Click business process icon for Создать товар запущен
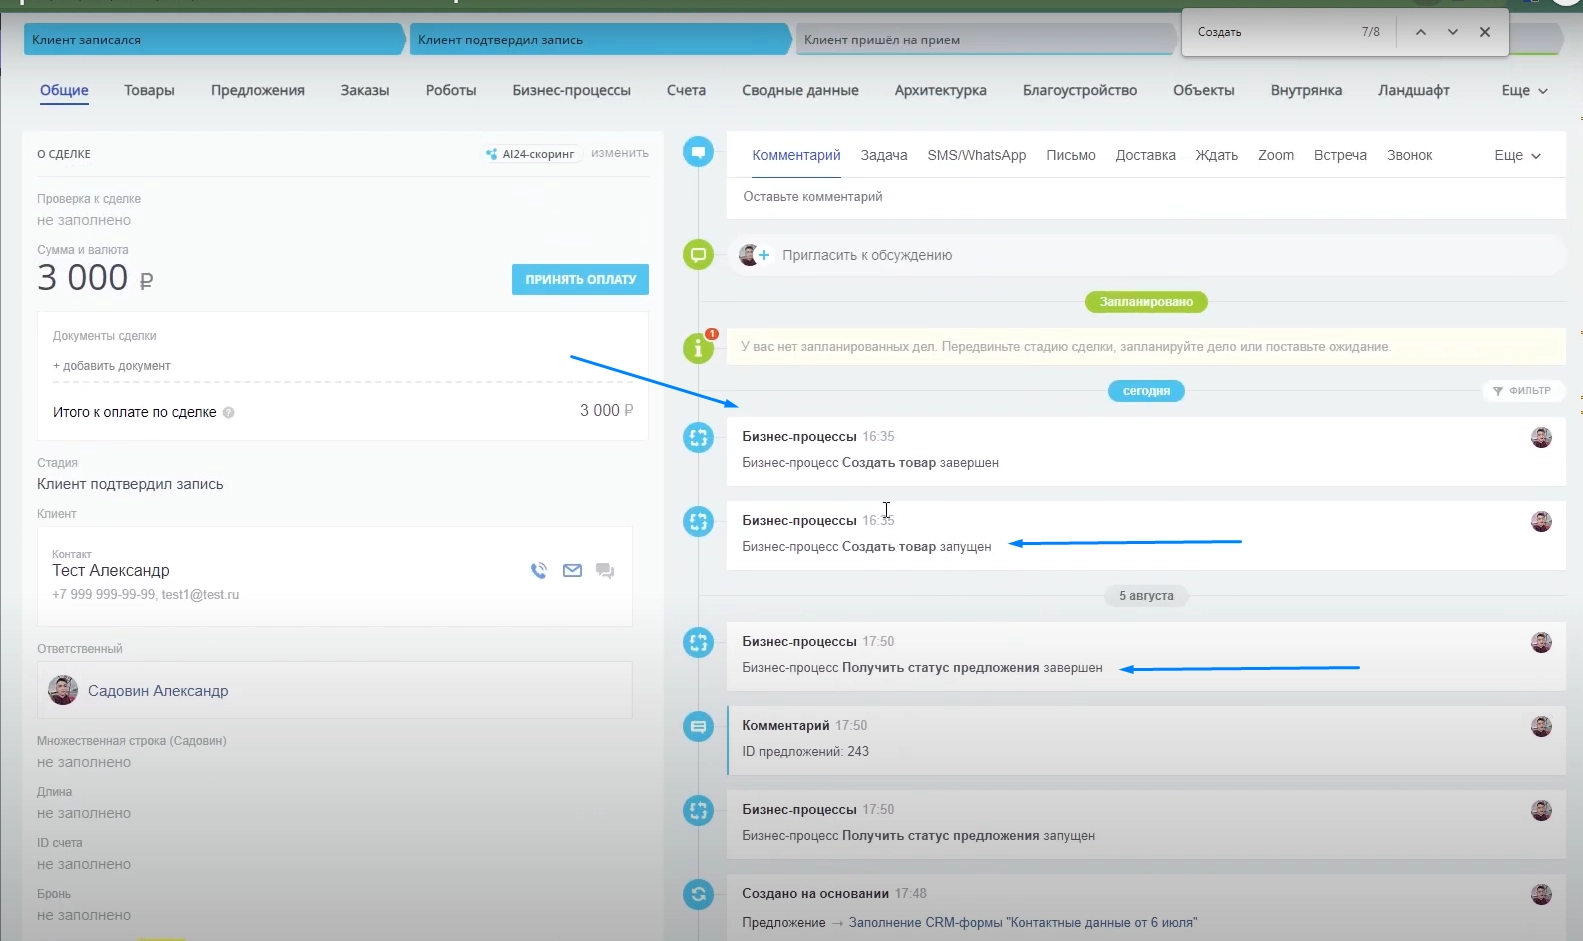The width and height of the screenshot is (1583, 941). pyautogui.click(x=698, y=521)
